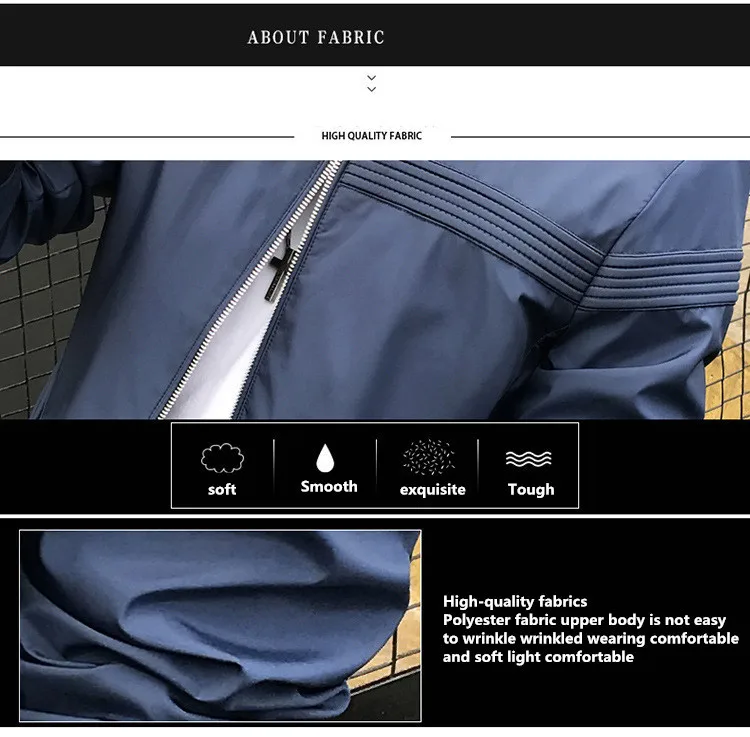This screenshot has height=737, width=750.
Task: Open the framed fabric close-up photo
Action: coord(220,626)
